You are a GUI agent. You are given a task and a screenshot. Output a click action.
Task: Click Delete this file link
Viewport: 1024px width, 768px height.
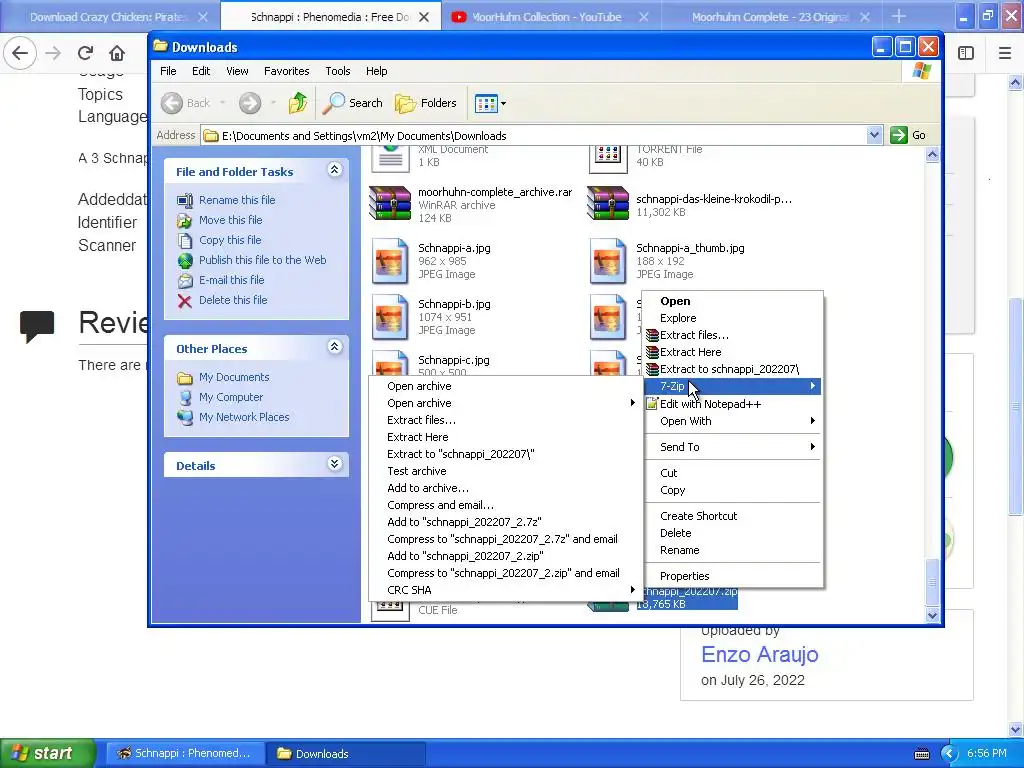(233, 300)
